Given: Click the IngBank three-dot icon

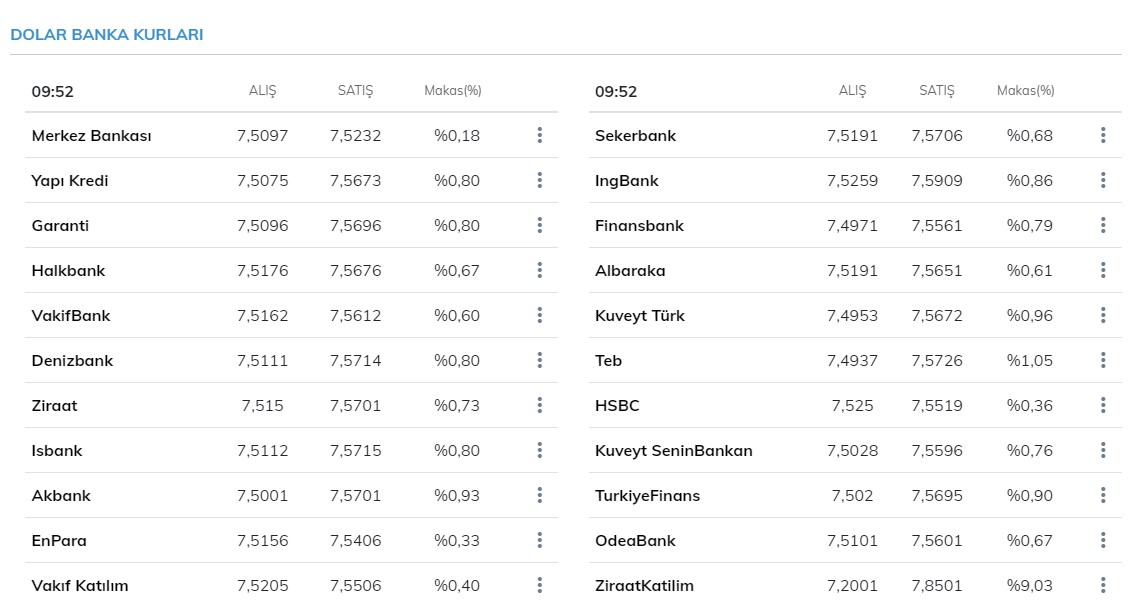Looking at the screenshot, I should (x=1103, y=180).
